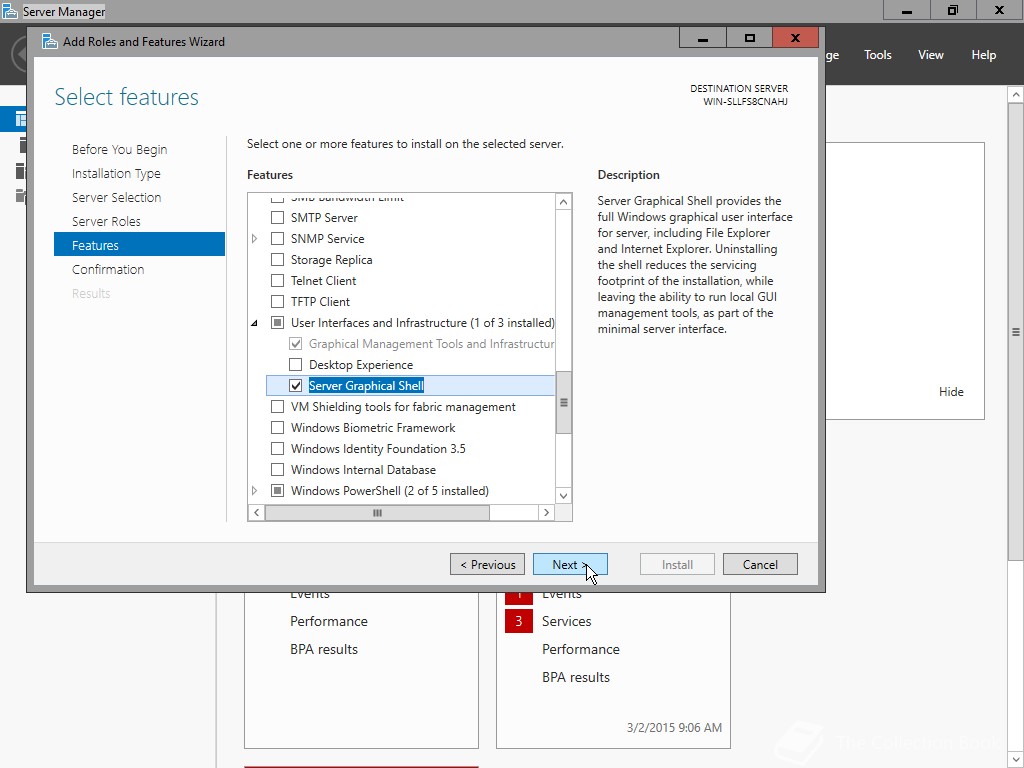This screenshot has width=1024, height=768.
Task: Check the Desktop Experience checkbox
Action: coord(296,364)
